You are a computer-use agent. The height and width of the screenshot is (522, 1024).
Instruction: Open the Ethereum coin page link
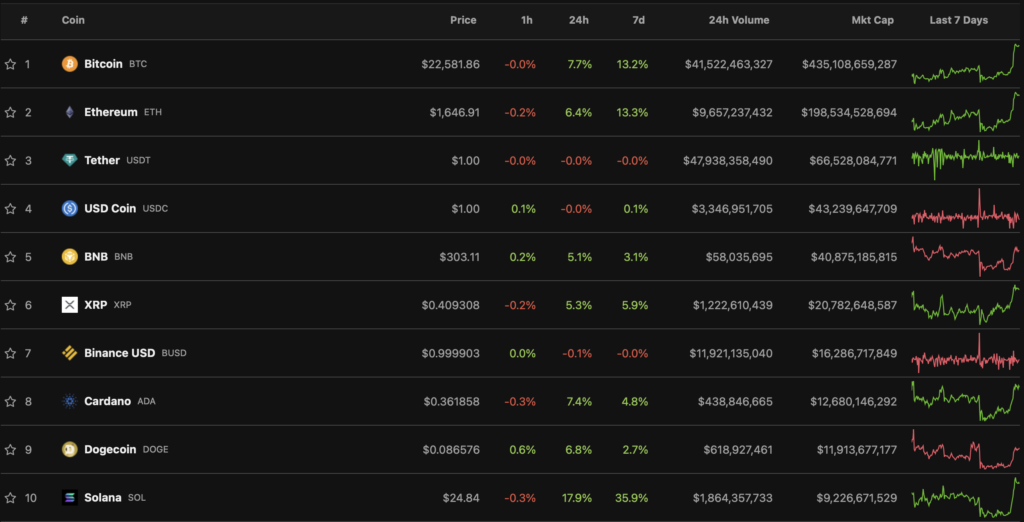tap(110, 112)
